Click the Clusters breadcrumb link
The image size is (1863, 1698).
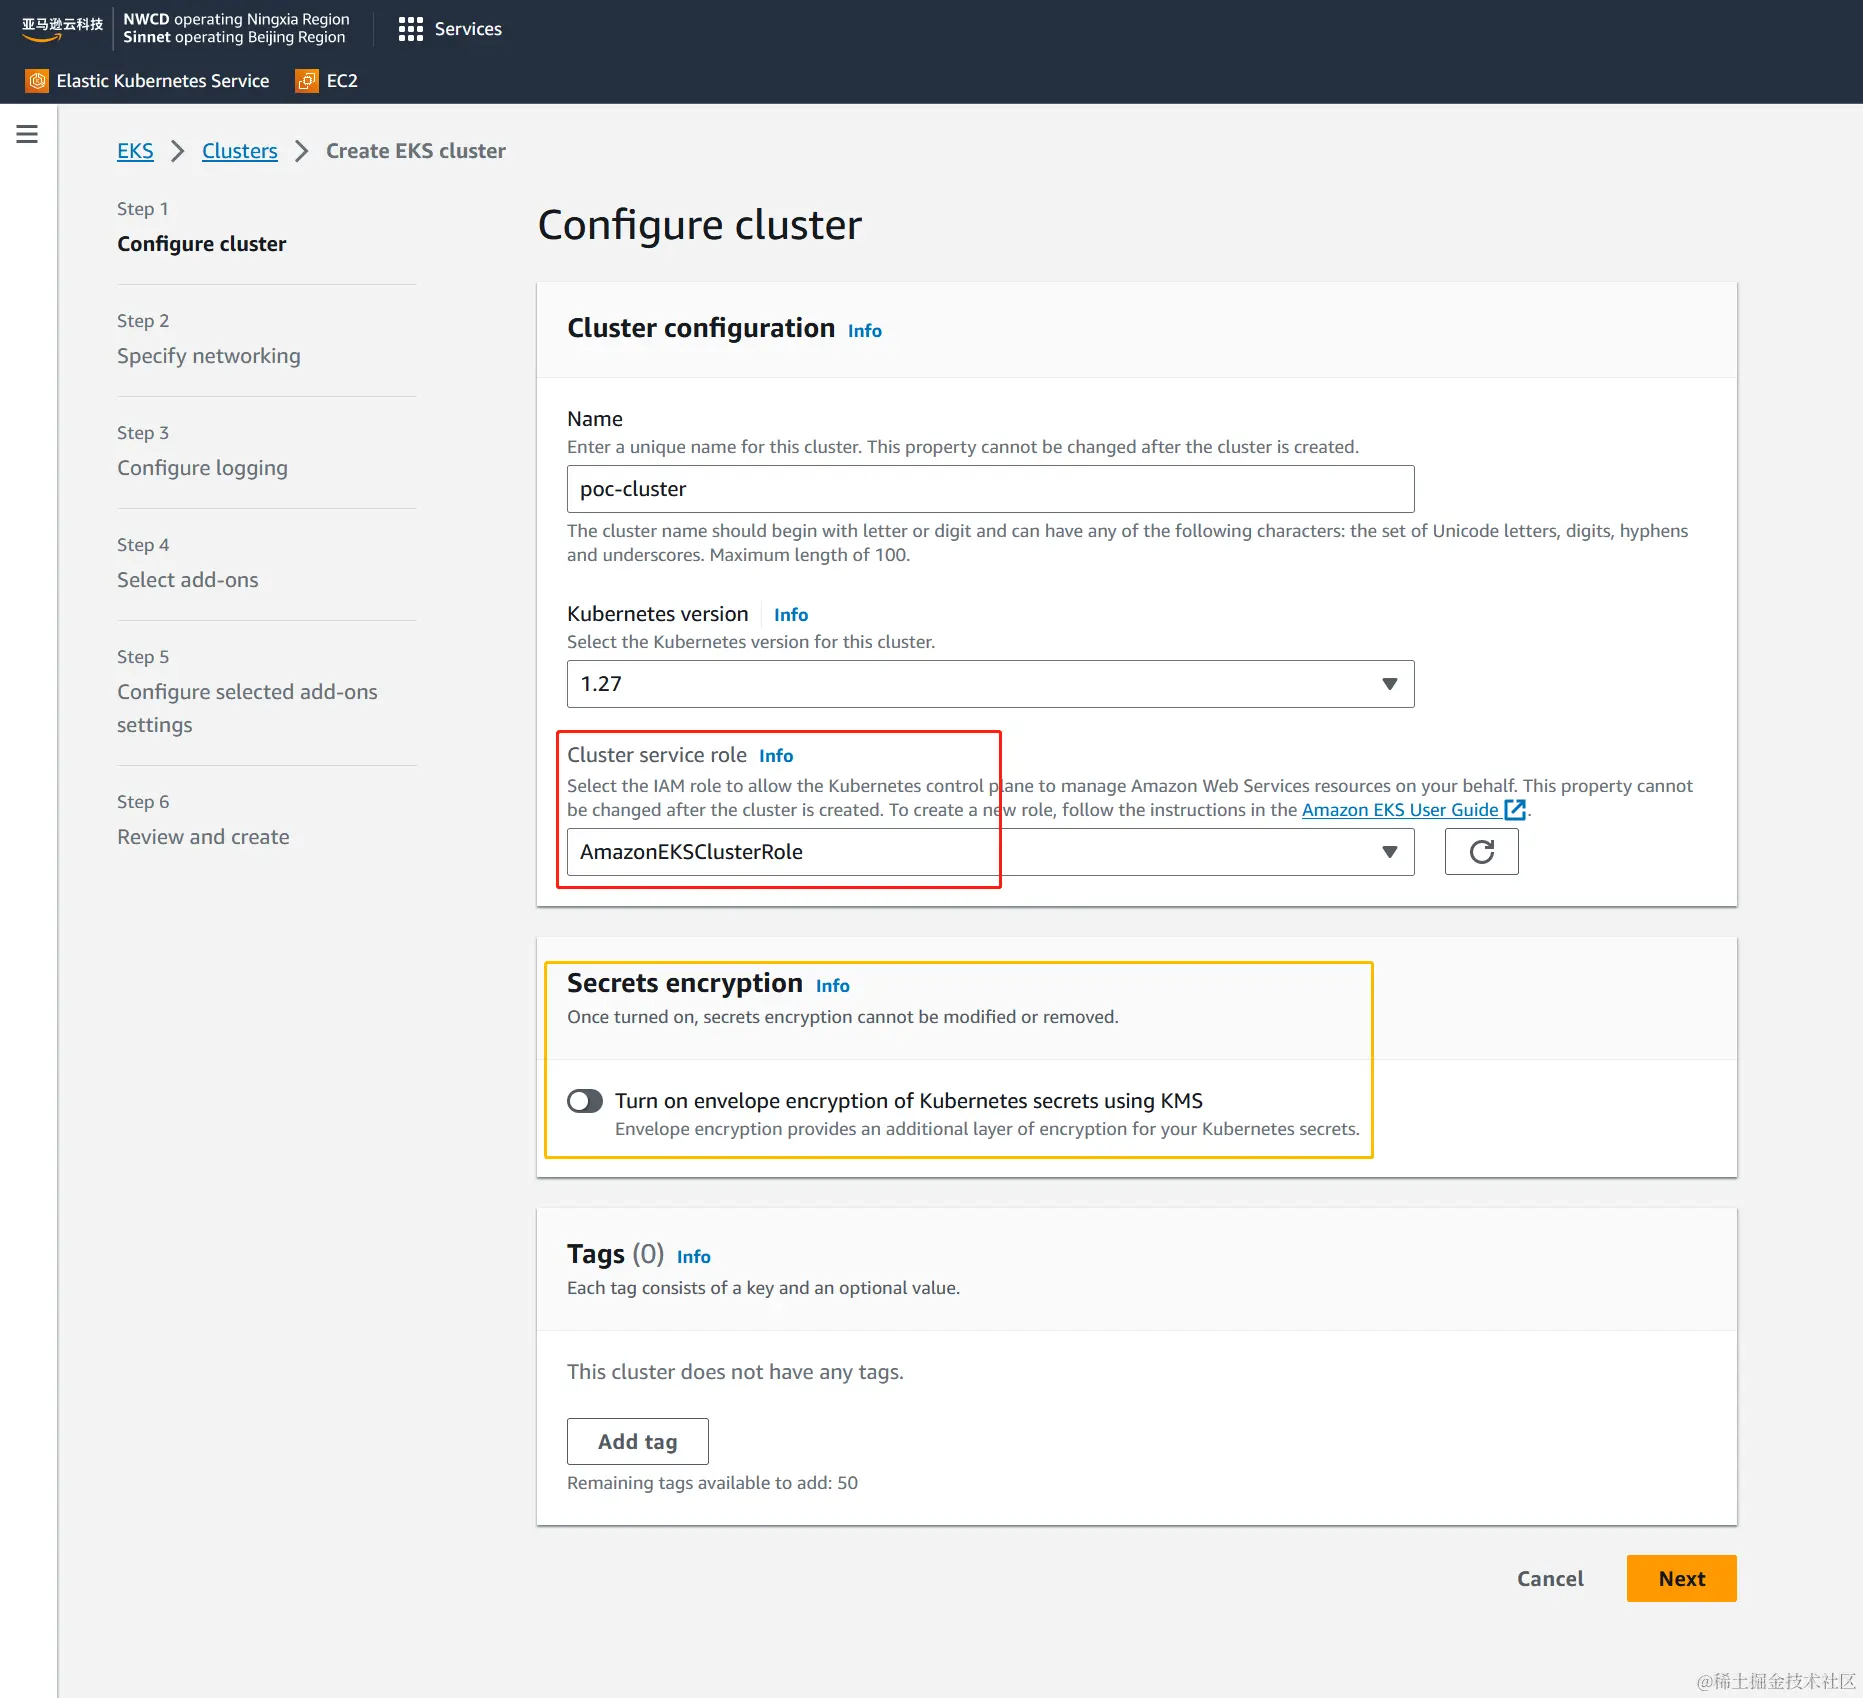click(240, 151)
